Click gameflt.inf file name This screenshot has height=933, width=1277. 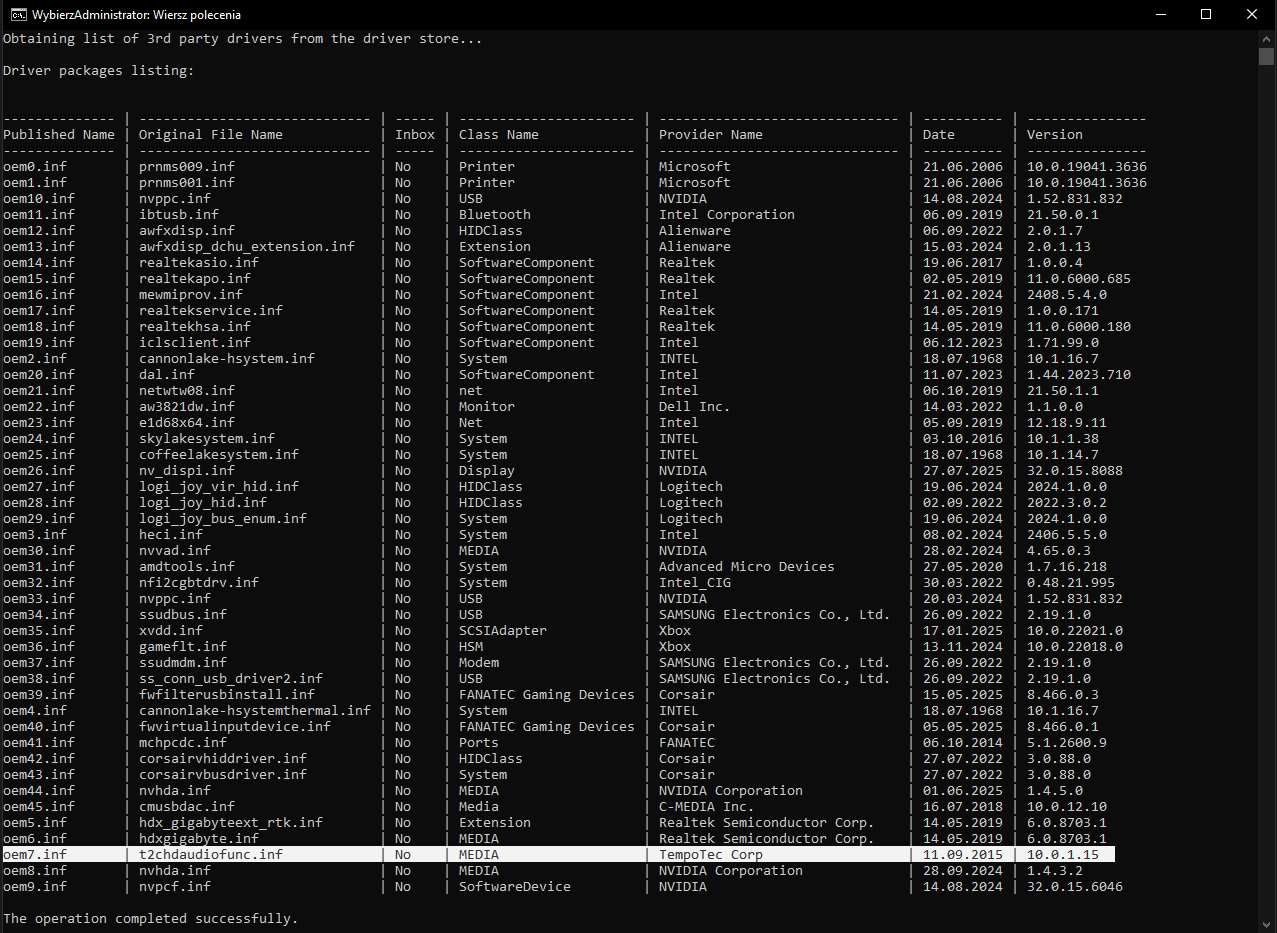183,647
